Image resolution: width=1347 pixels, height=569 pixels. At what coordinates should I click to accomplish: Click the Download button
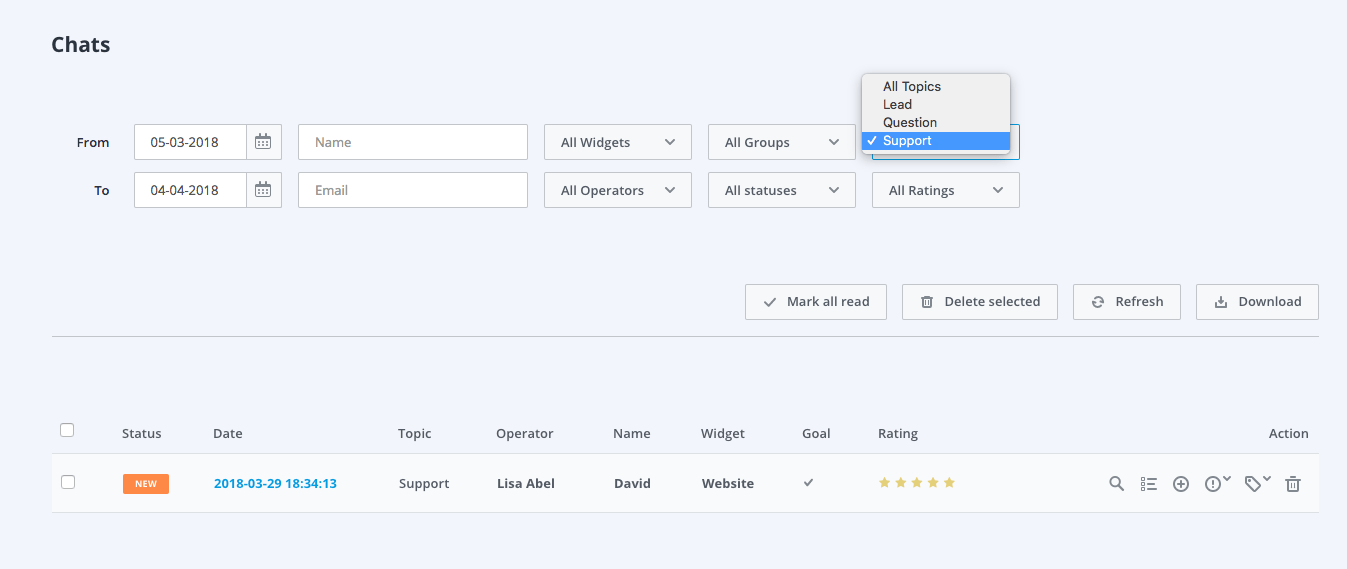(1257, 302)
